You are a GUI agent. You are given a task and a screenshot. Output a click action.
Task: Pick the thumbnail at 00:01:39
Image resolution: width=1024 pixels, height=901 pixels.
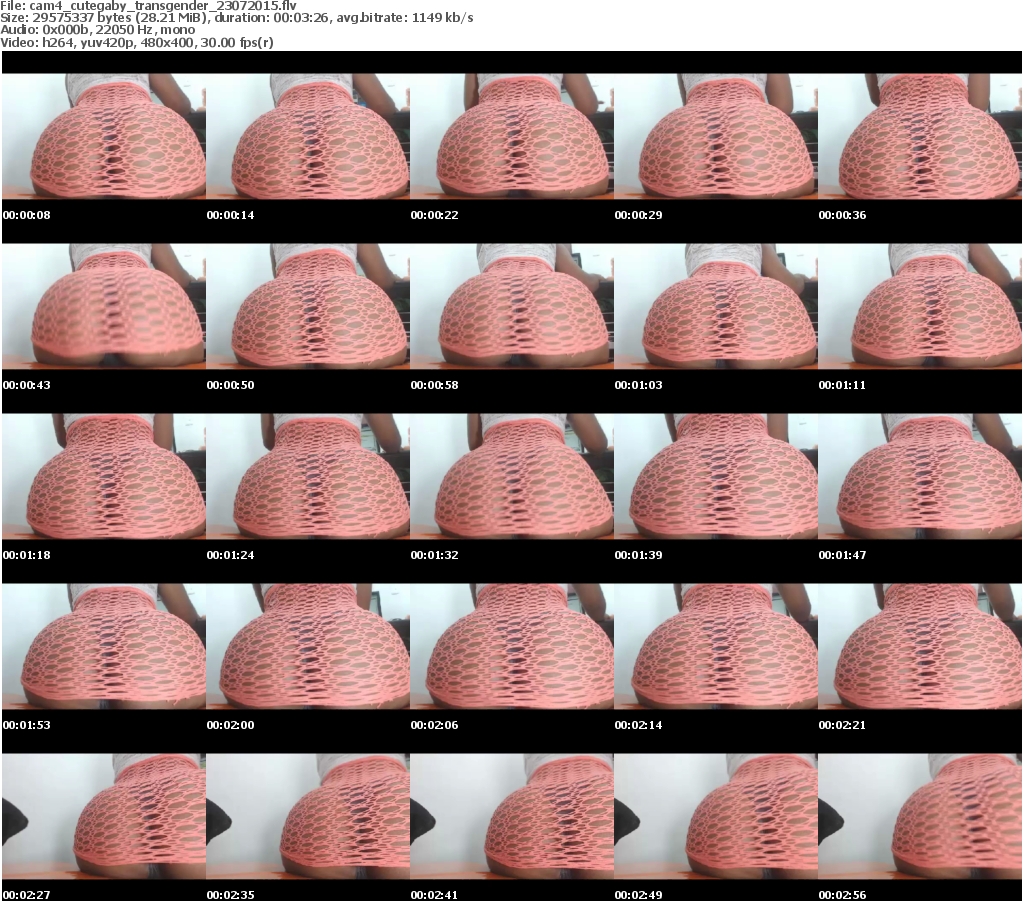point(716,477)
